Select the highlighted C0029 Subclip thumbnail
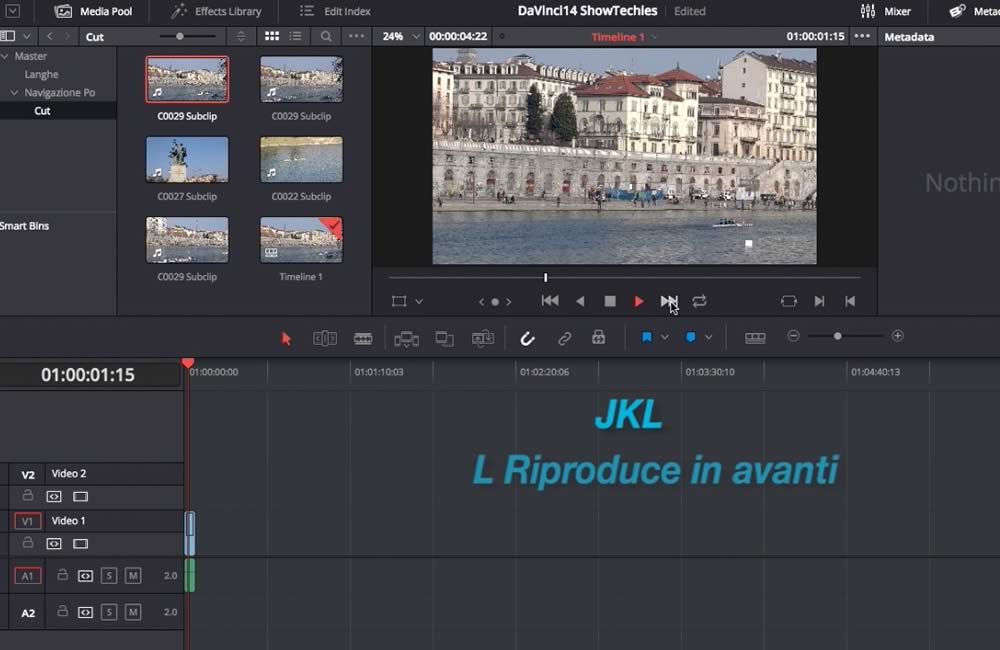This screenshot has height=650, width=1000. point(187,79)
